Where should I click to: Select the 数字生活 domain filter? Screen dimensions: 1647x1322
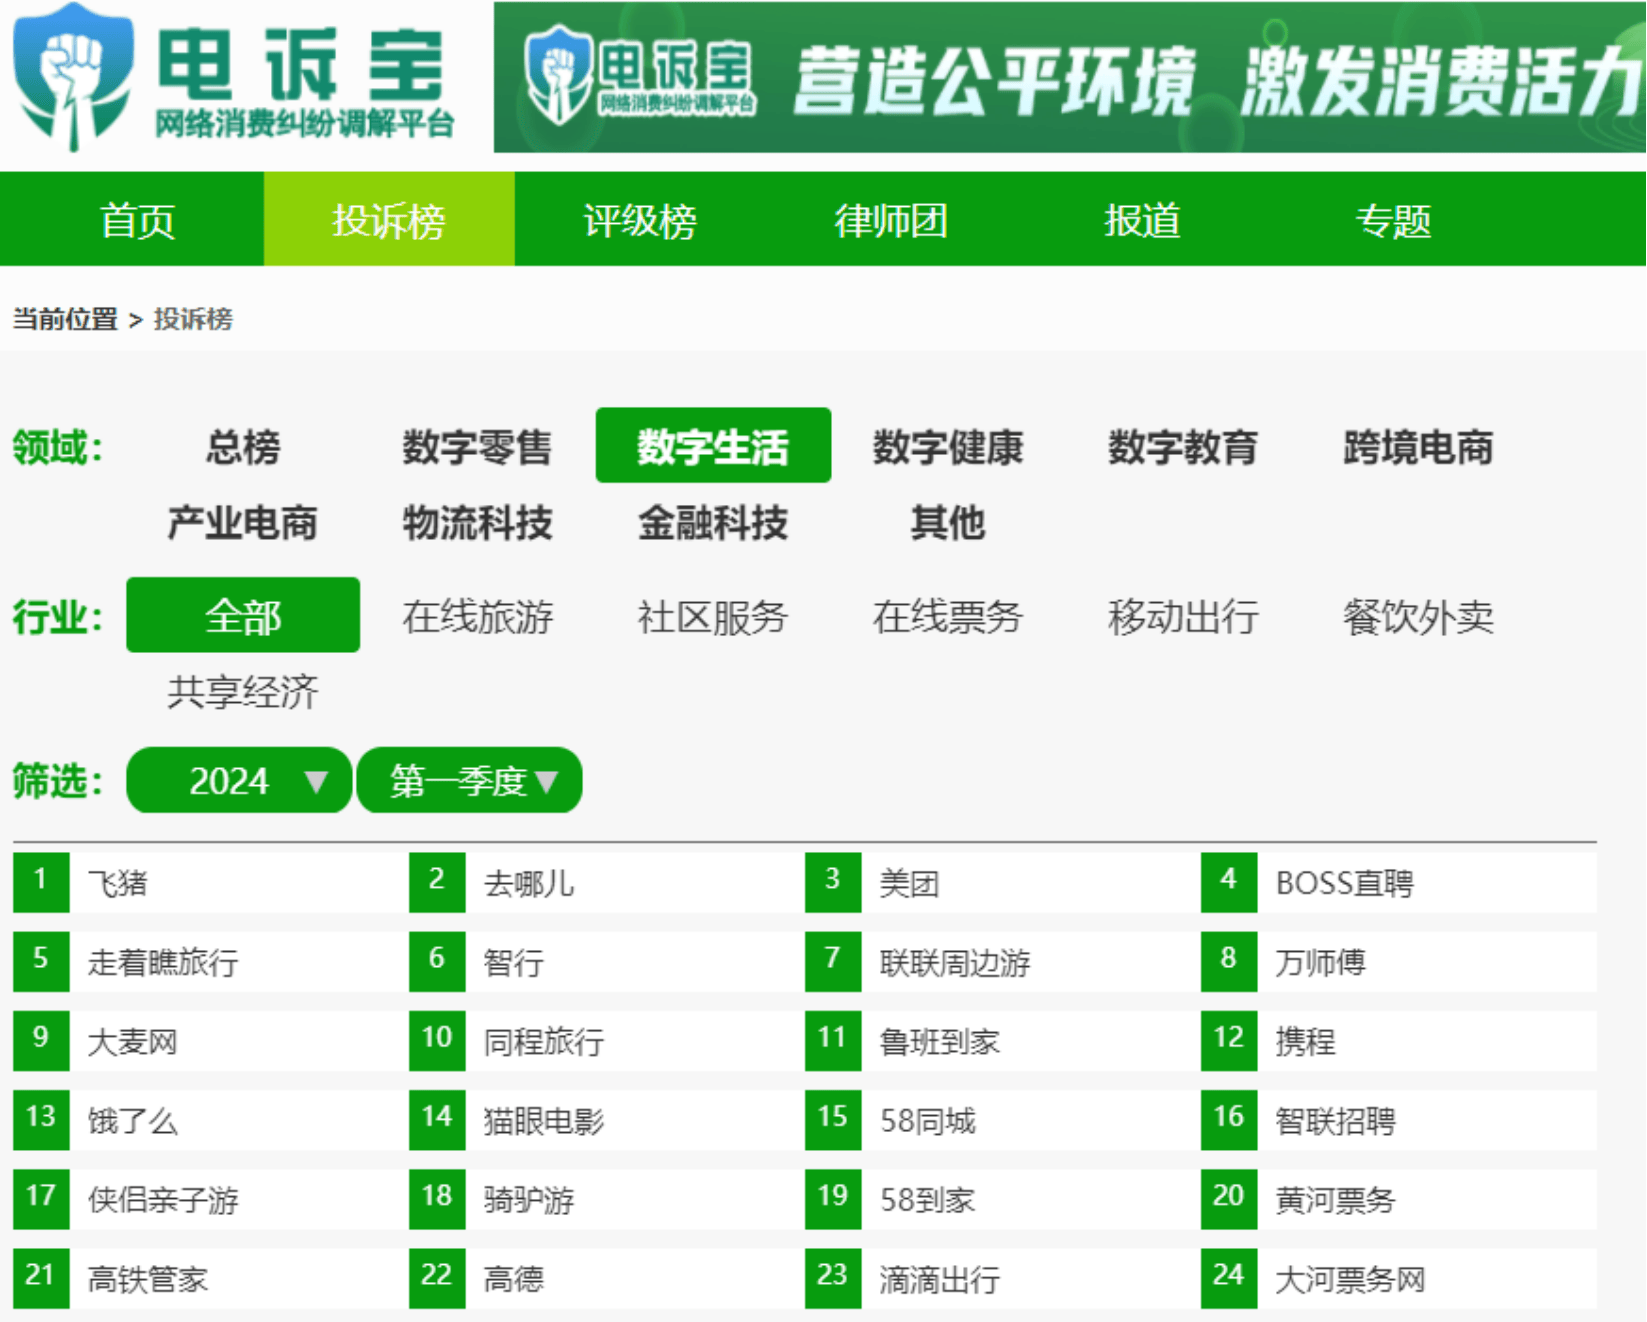click(x=713, y=446)
